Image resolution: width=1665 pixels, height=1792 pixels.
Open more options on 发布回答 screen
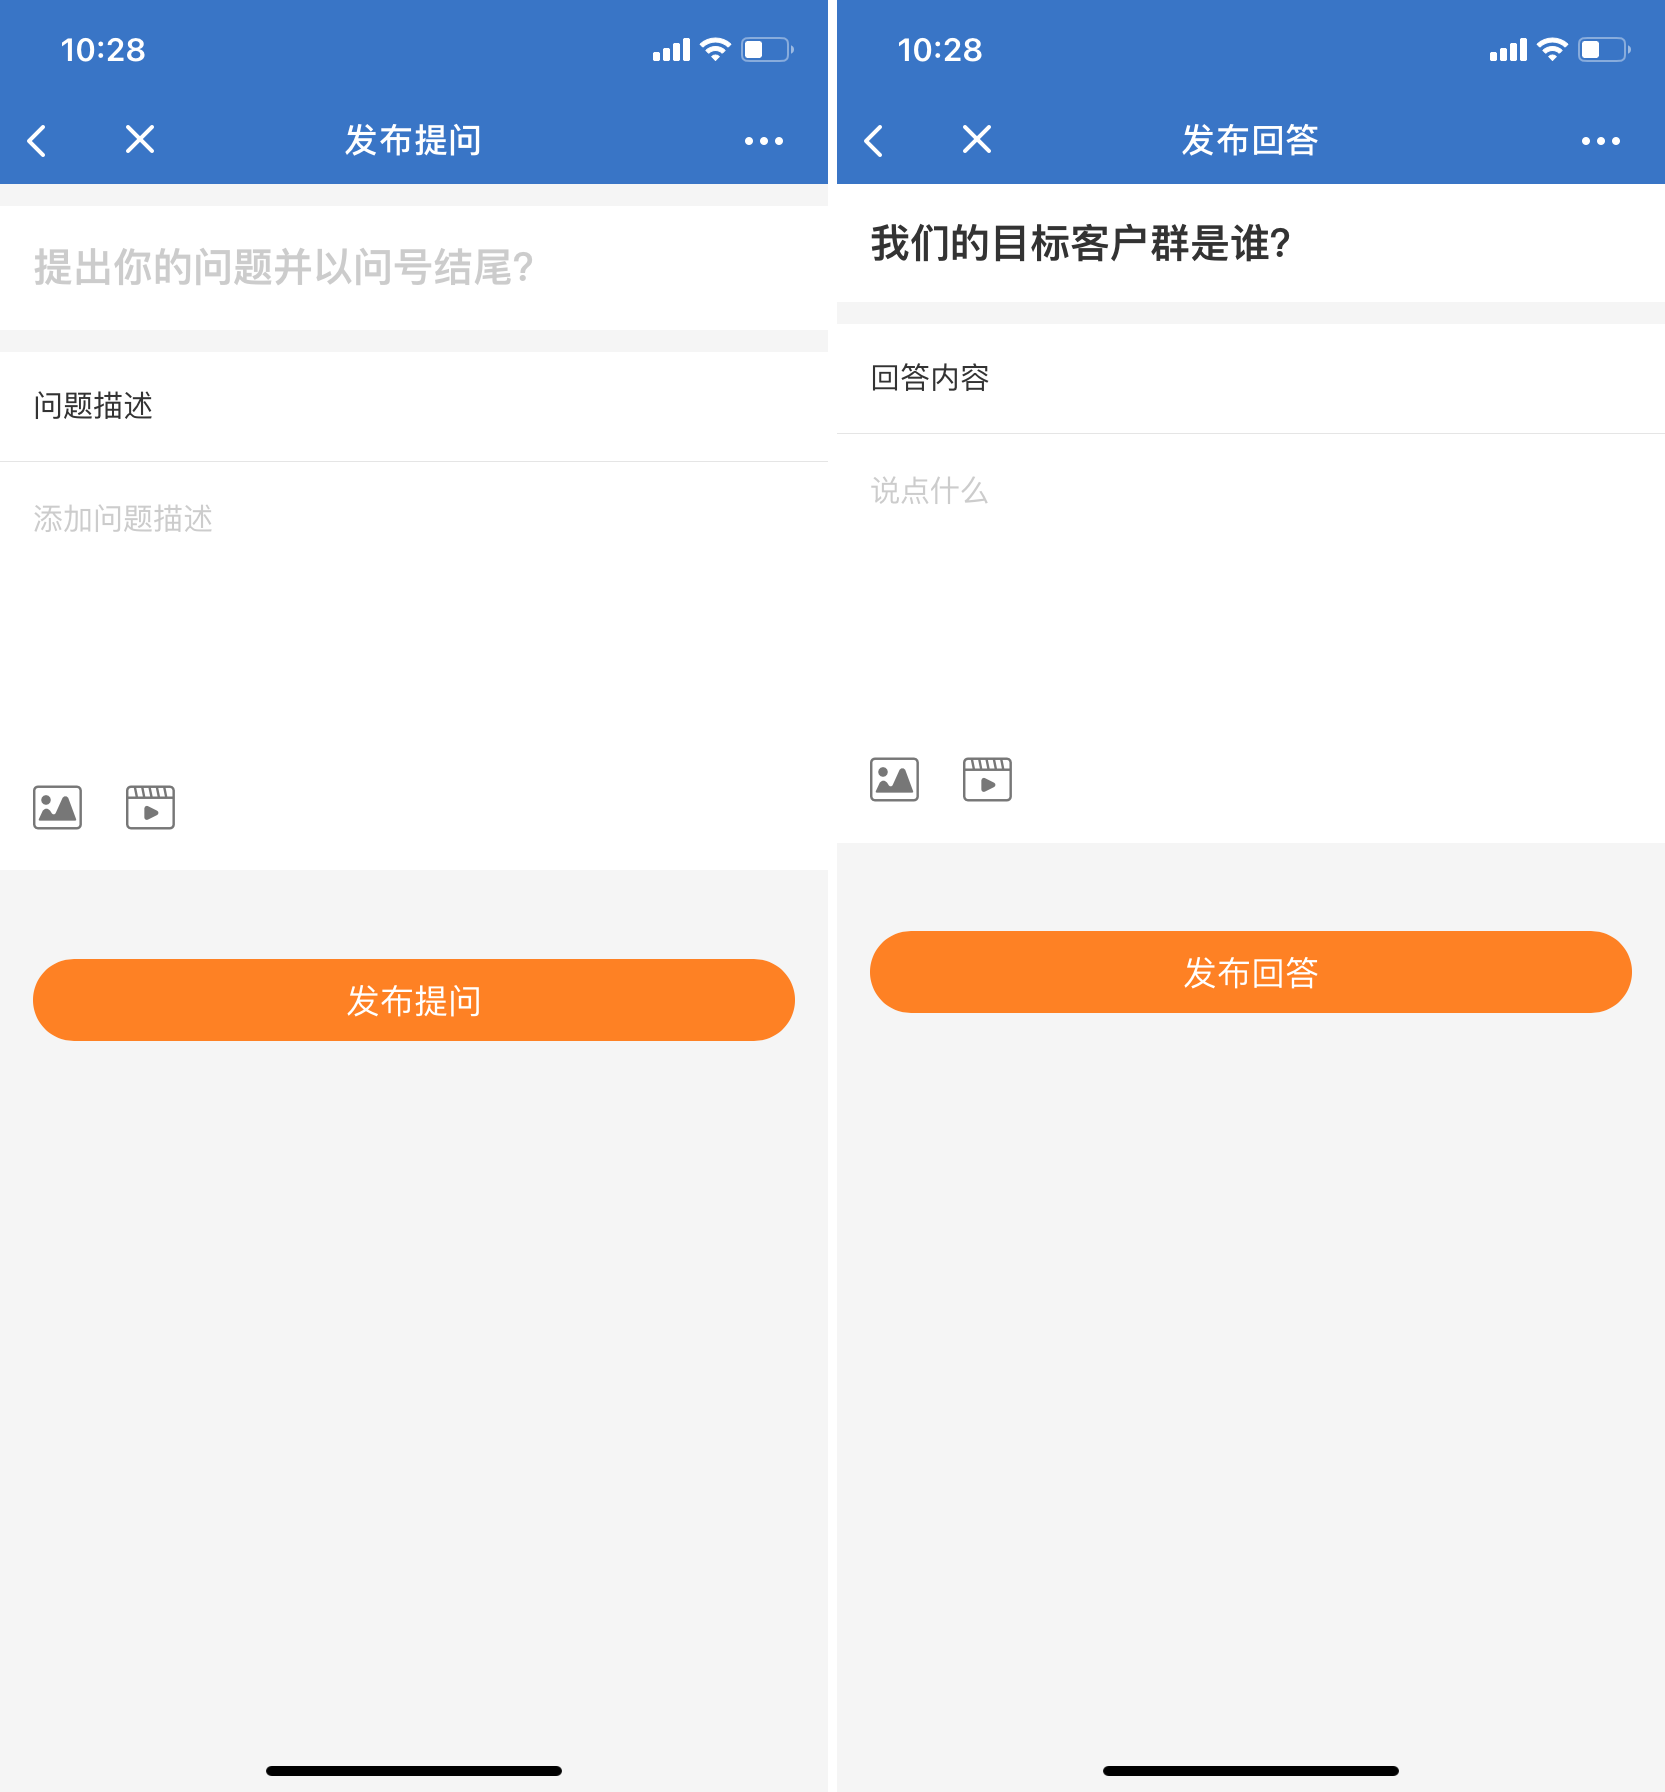pyautogui.click(x=1600, y=141)
